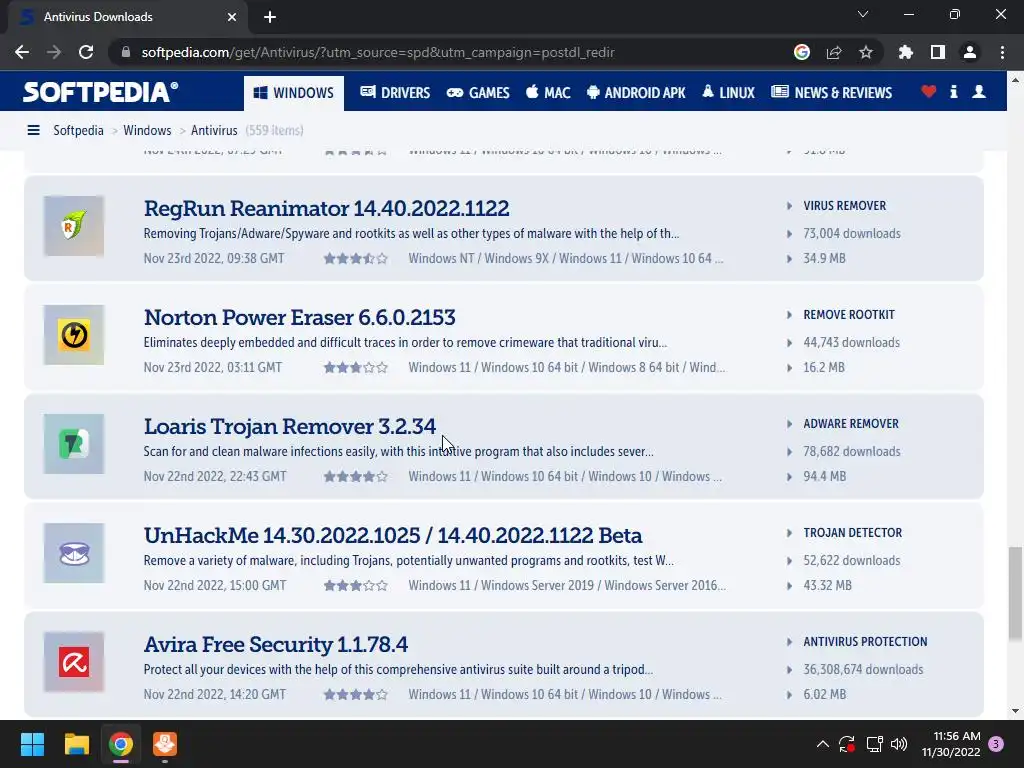This screenshot has height=768, width=1024.
Task: Share this page using the share icon
Action: click(x=834, y=52)
